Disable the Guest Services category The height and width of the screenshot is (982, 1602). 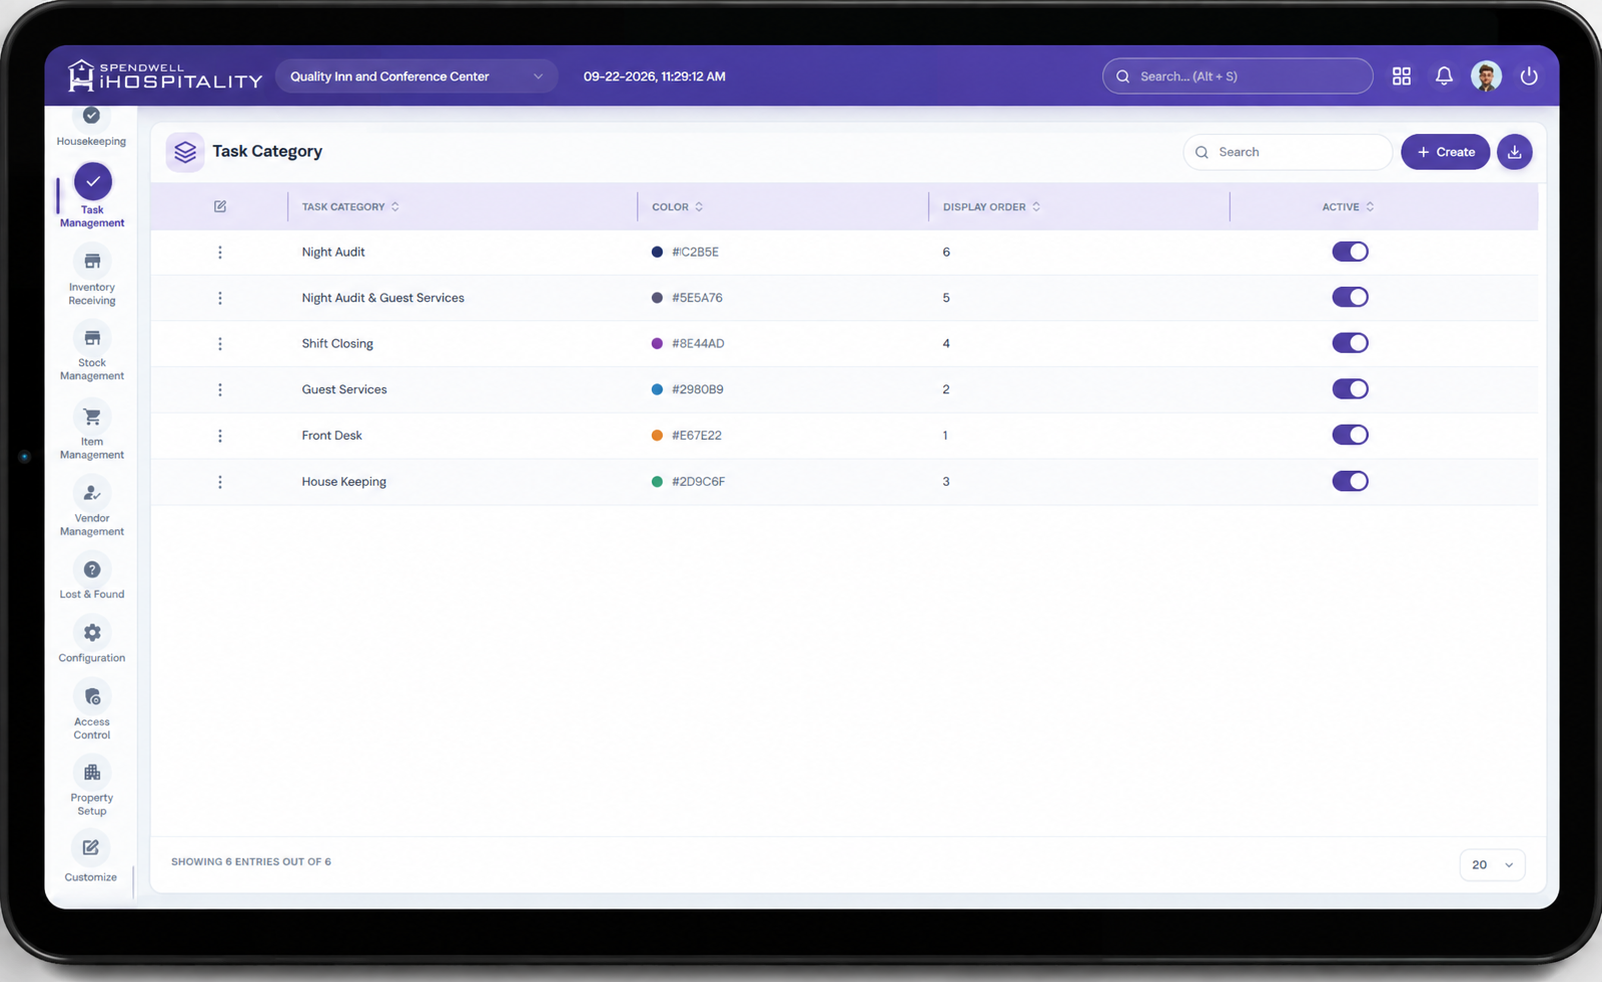pos(1350,389)
